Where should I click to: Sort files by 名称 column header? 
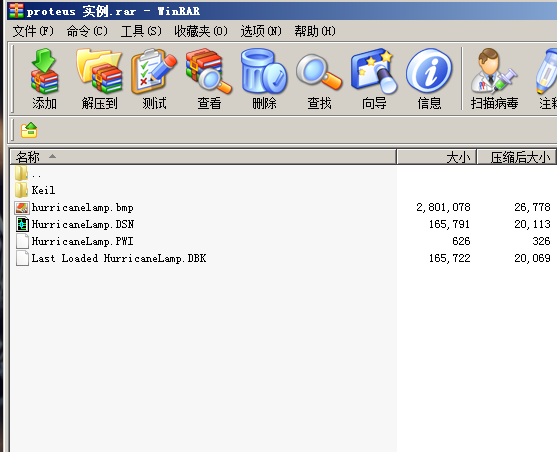pyautogui.click(x=203, y=157)
